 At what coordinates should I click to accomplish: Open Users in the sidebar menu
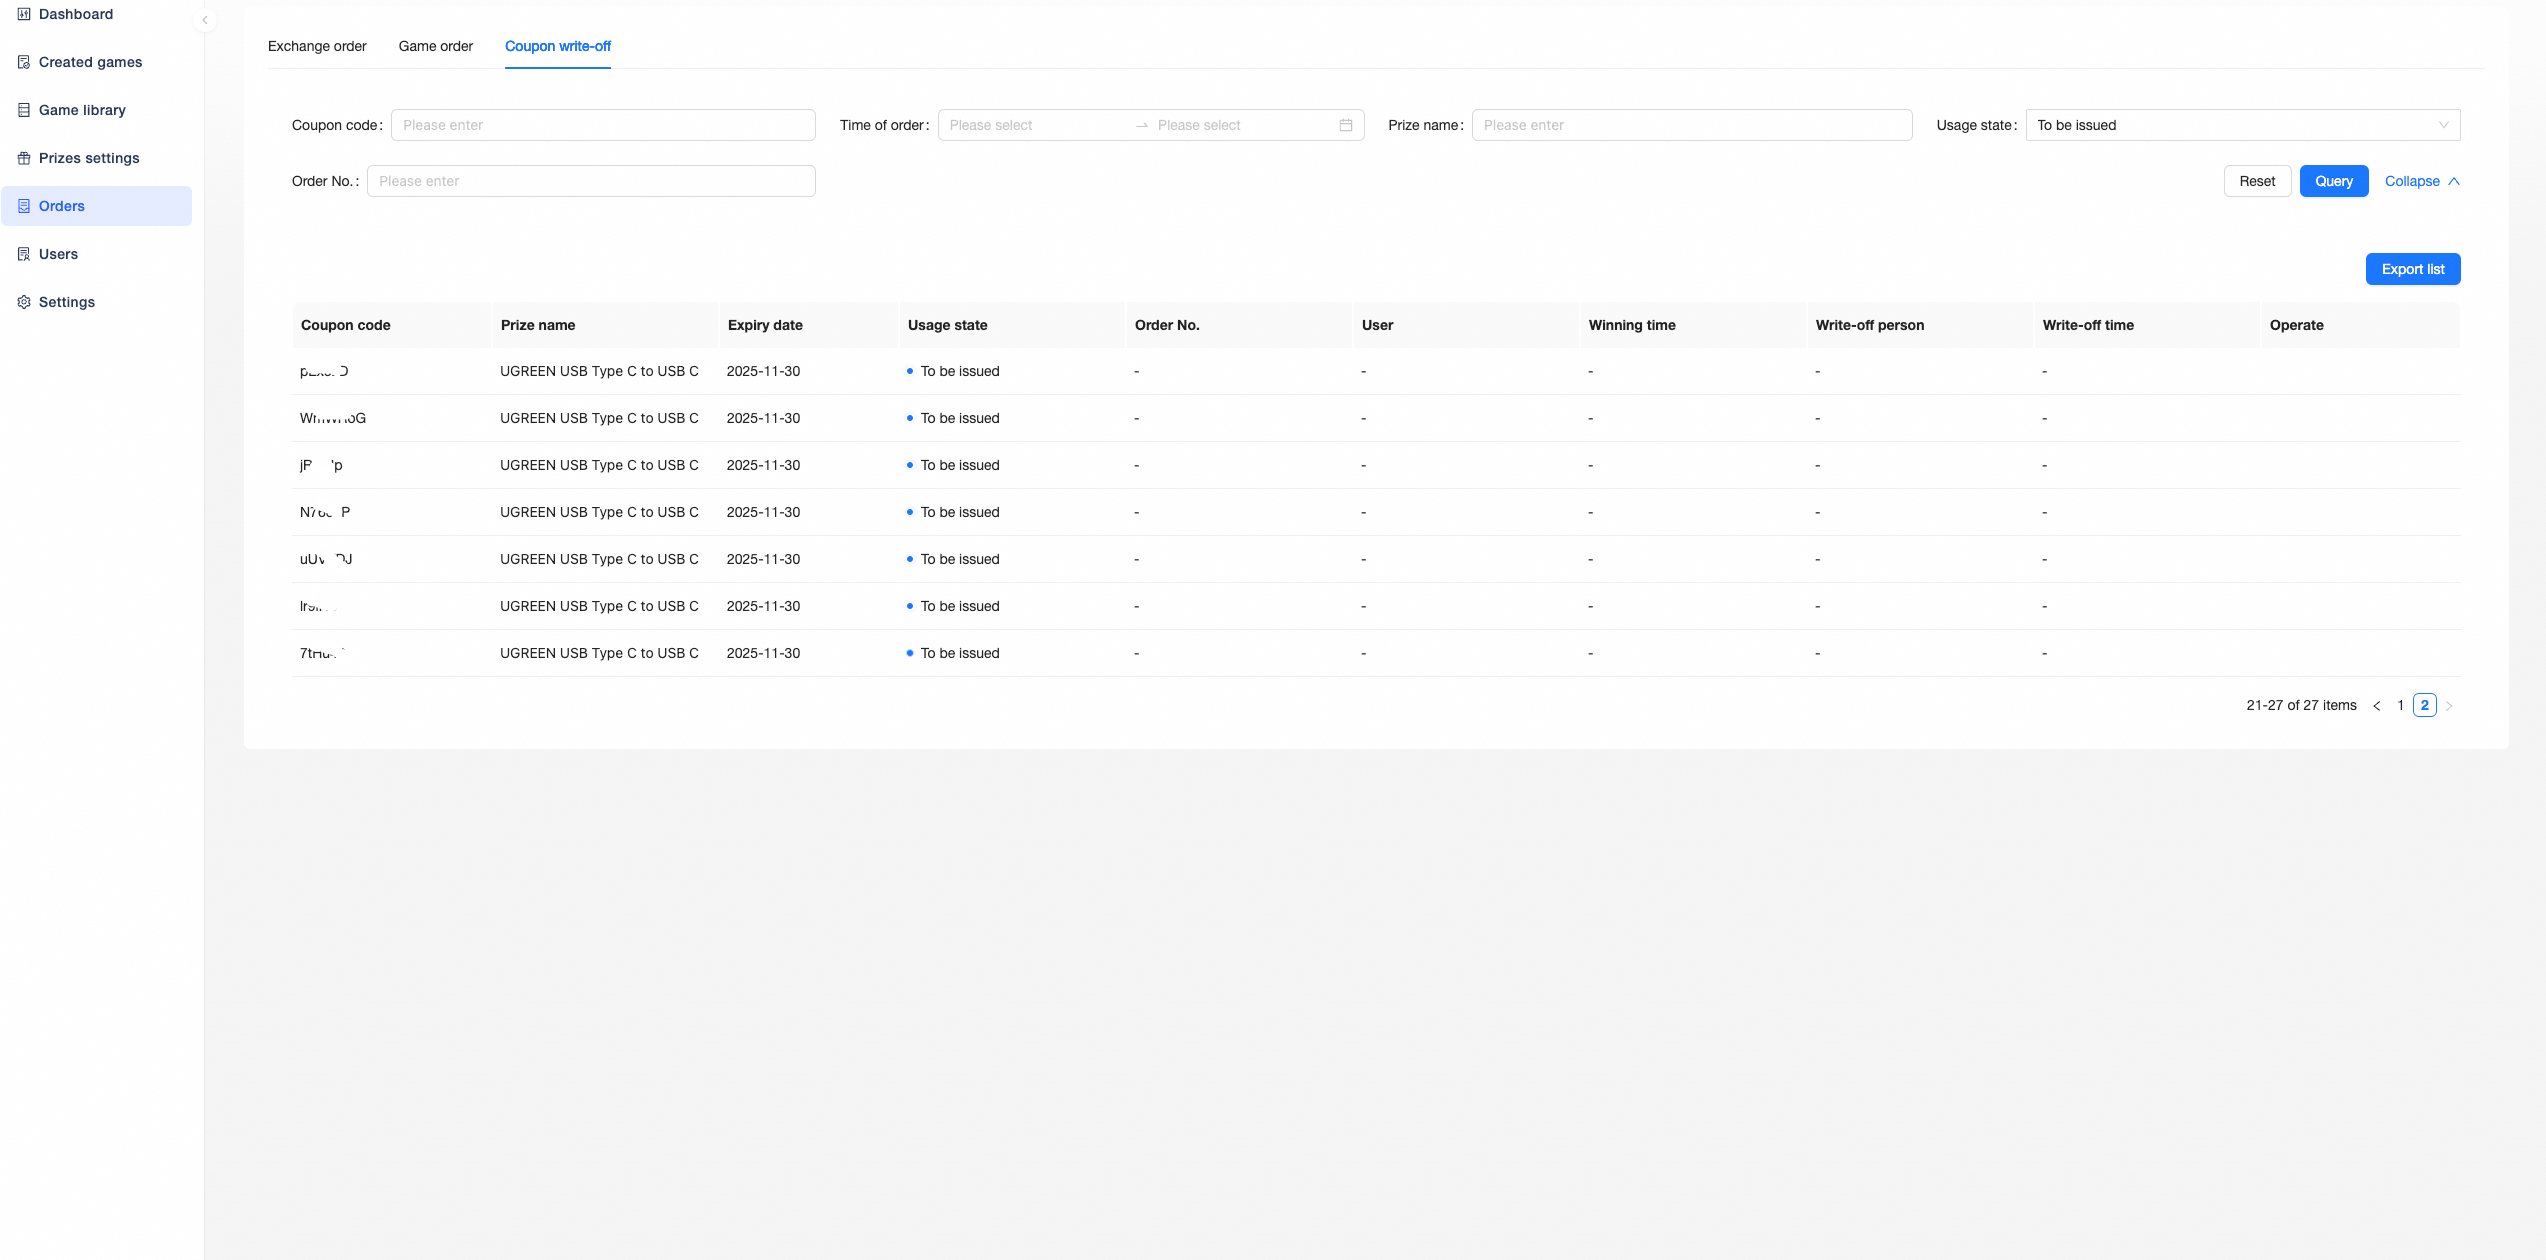coord(97,254)
